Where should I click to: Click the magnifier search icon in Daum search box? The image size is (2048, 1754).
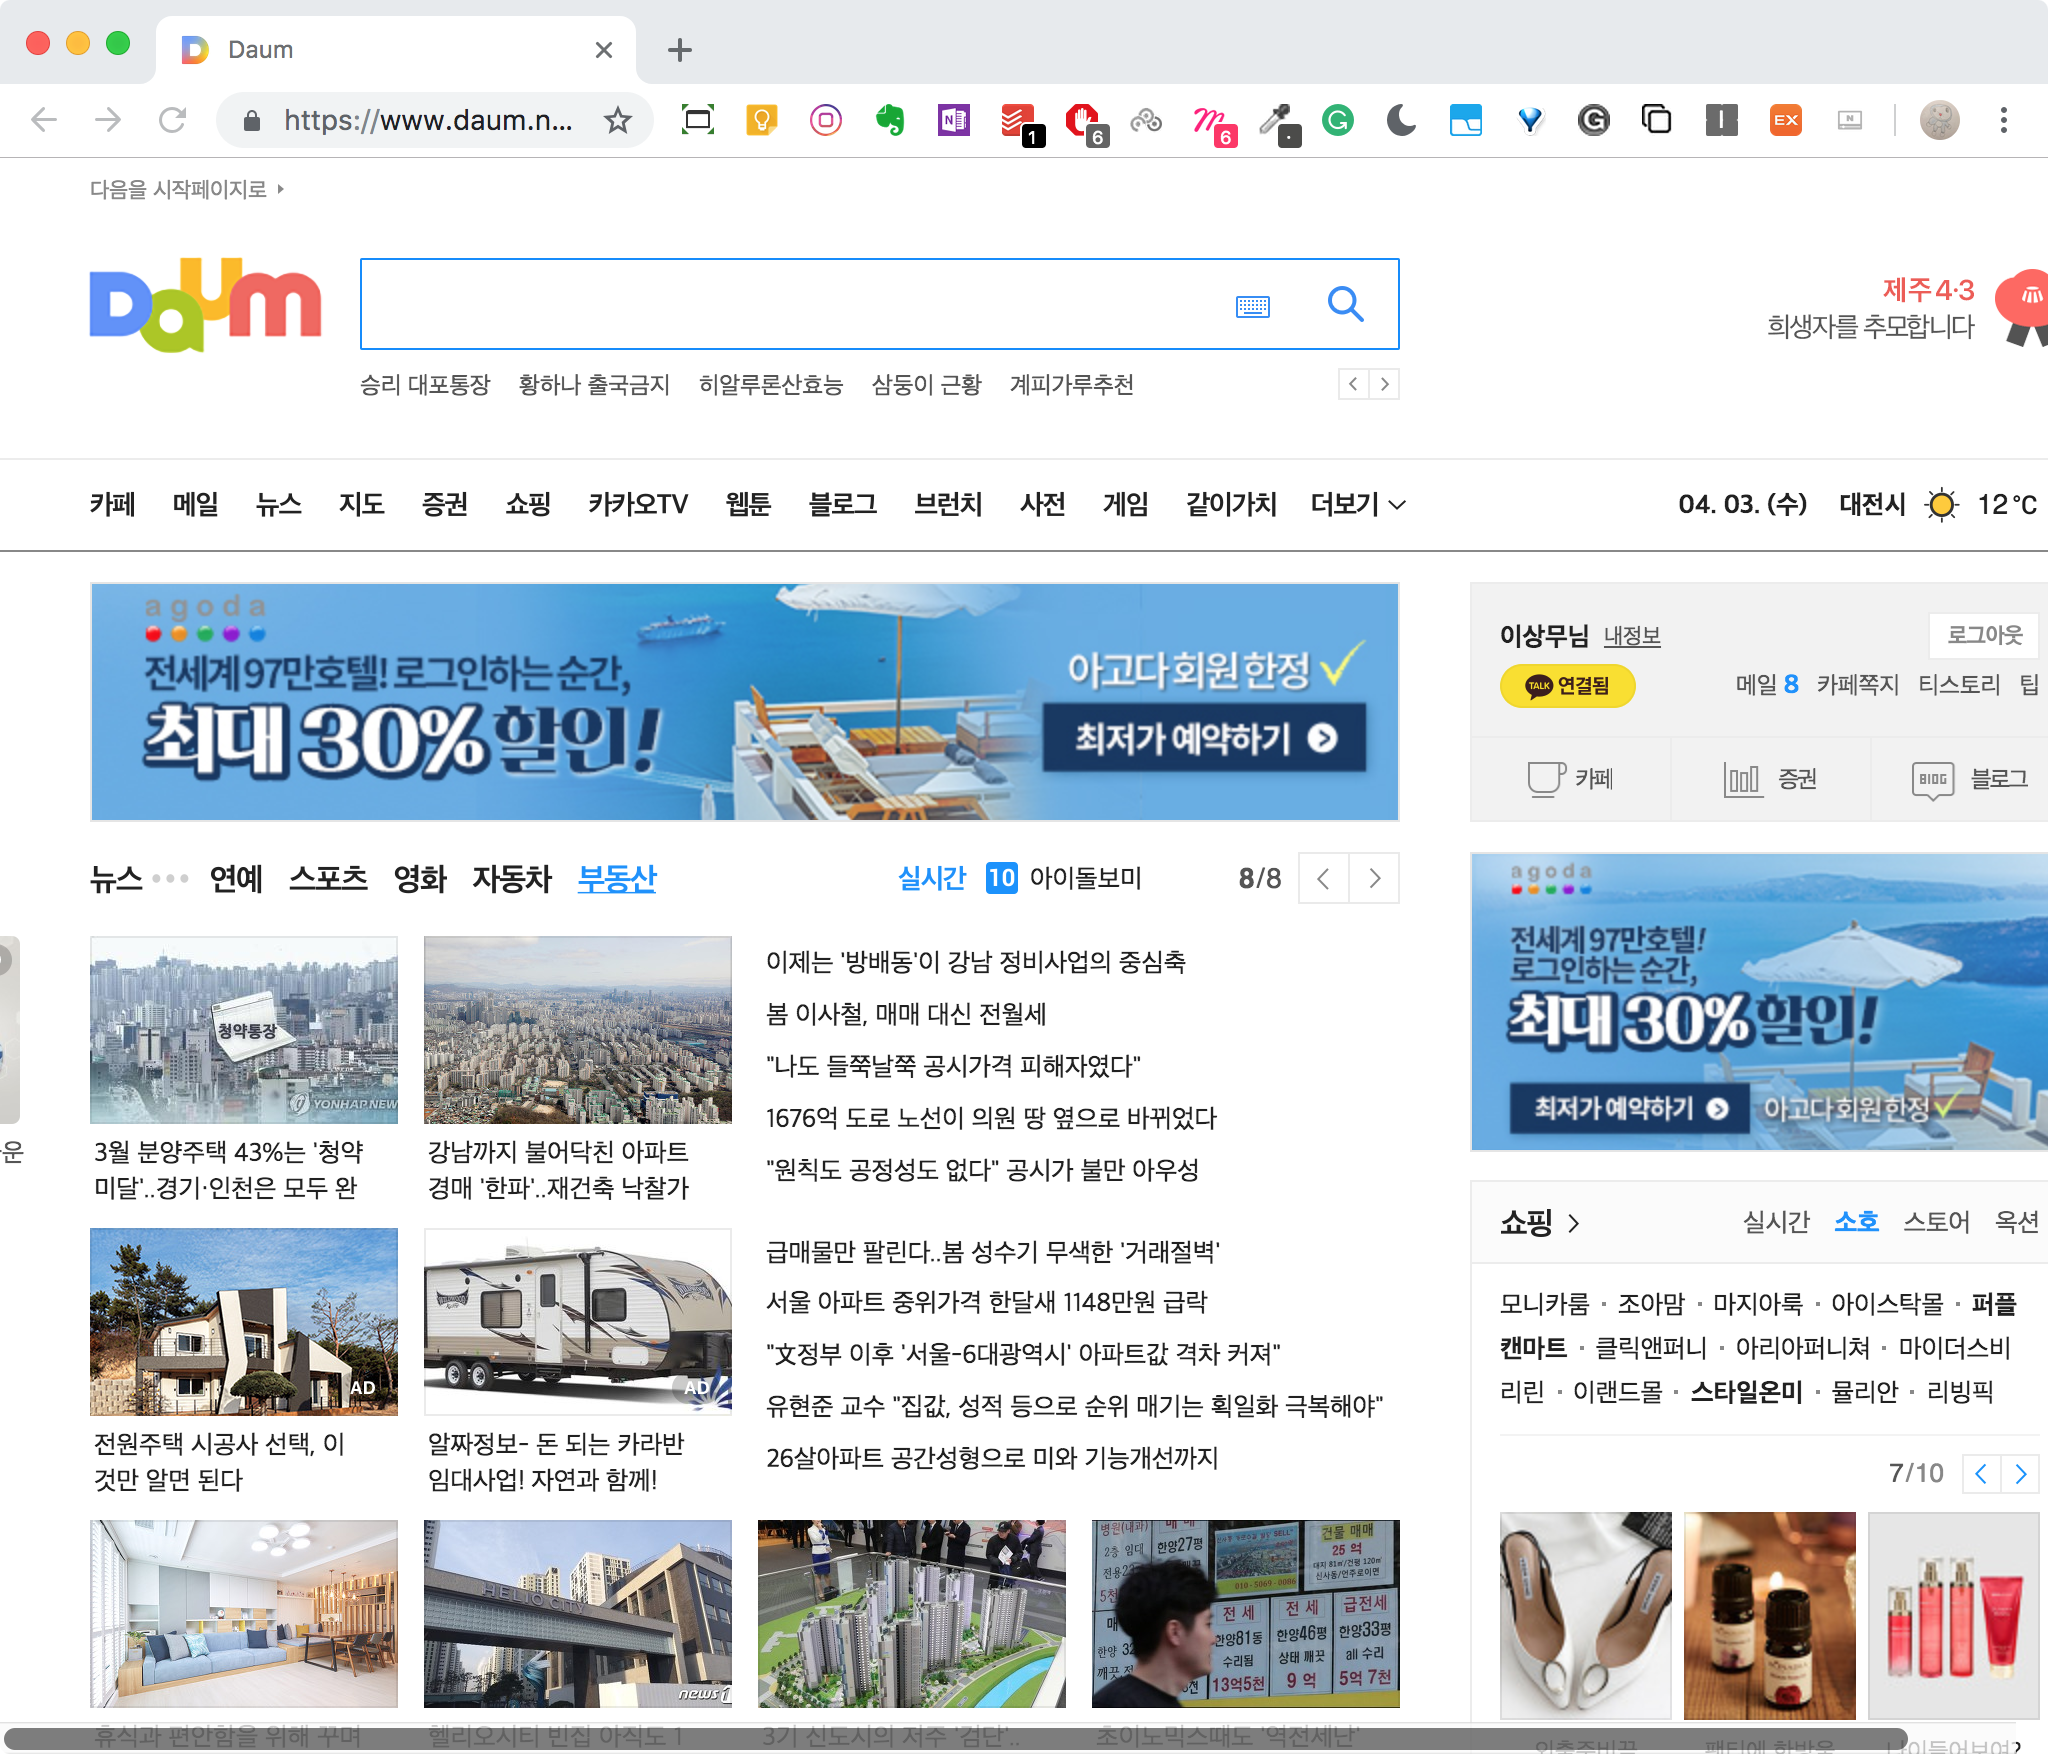(x=1345, y=304)
